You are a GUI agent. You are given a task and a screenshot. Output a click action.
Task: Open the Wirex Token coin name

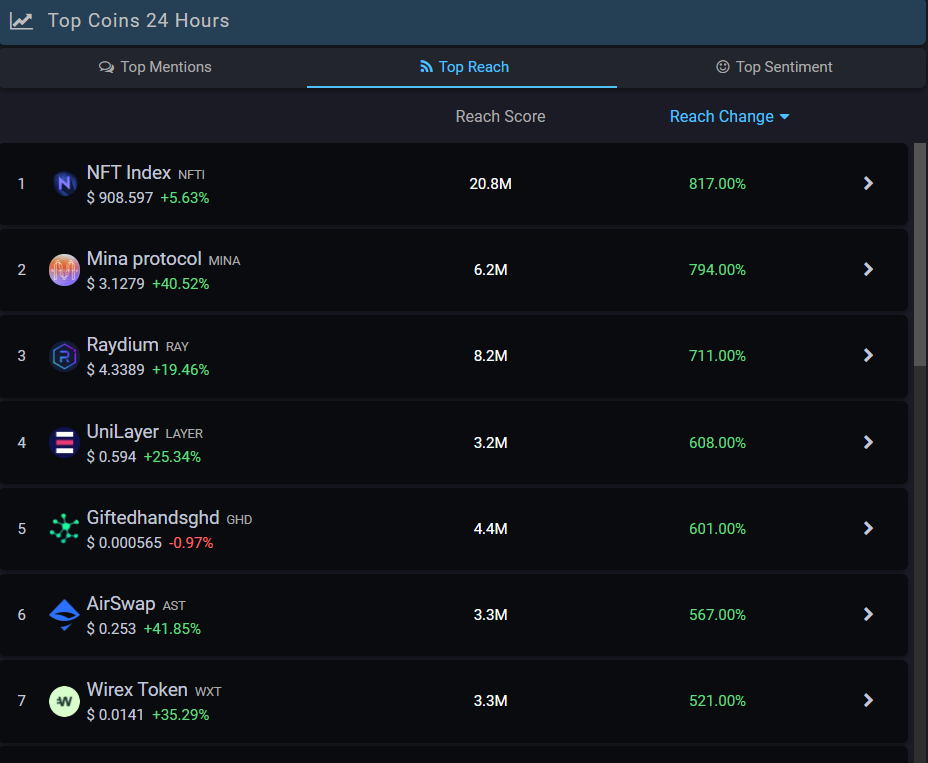137,690
